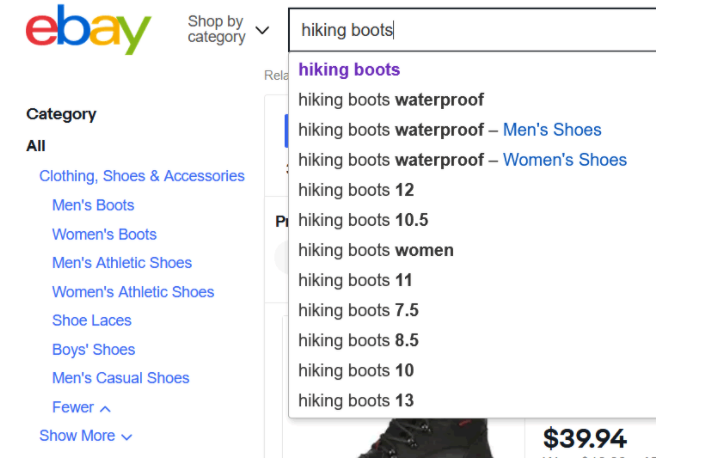Expand the list with Show More
The image size is (701, 469).
click(x=85, y=436)
